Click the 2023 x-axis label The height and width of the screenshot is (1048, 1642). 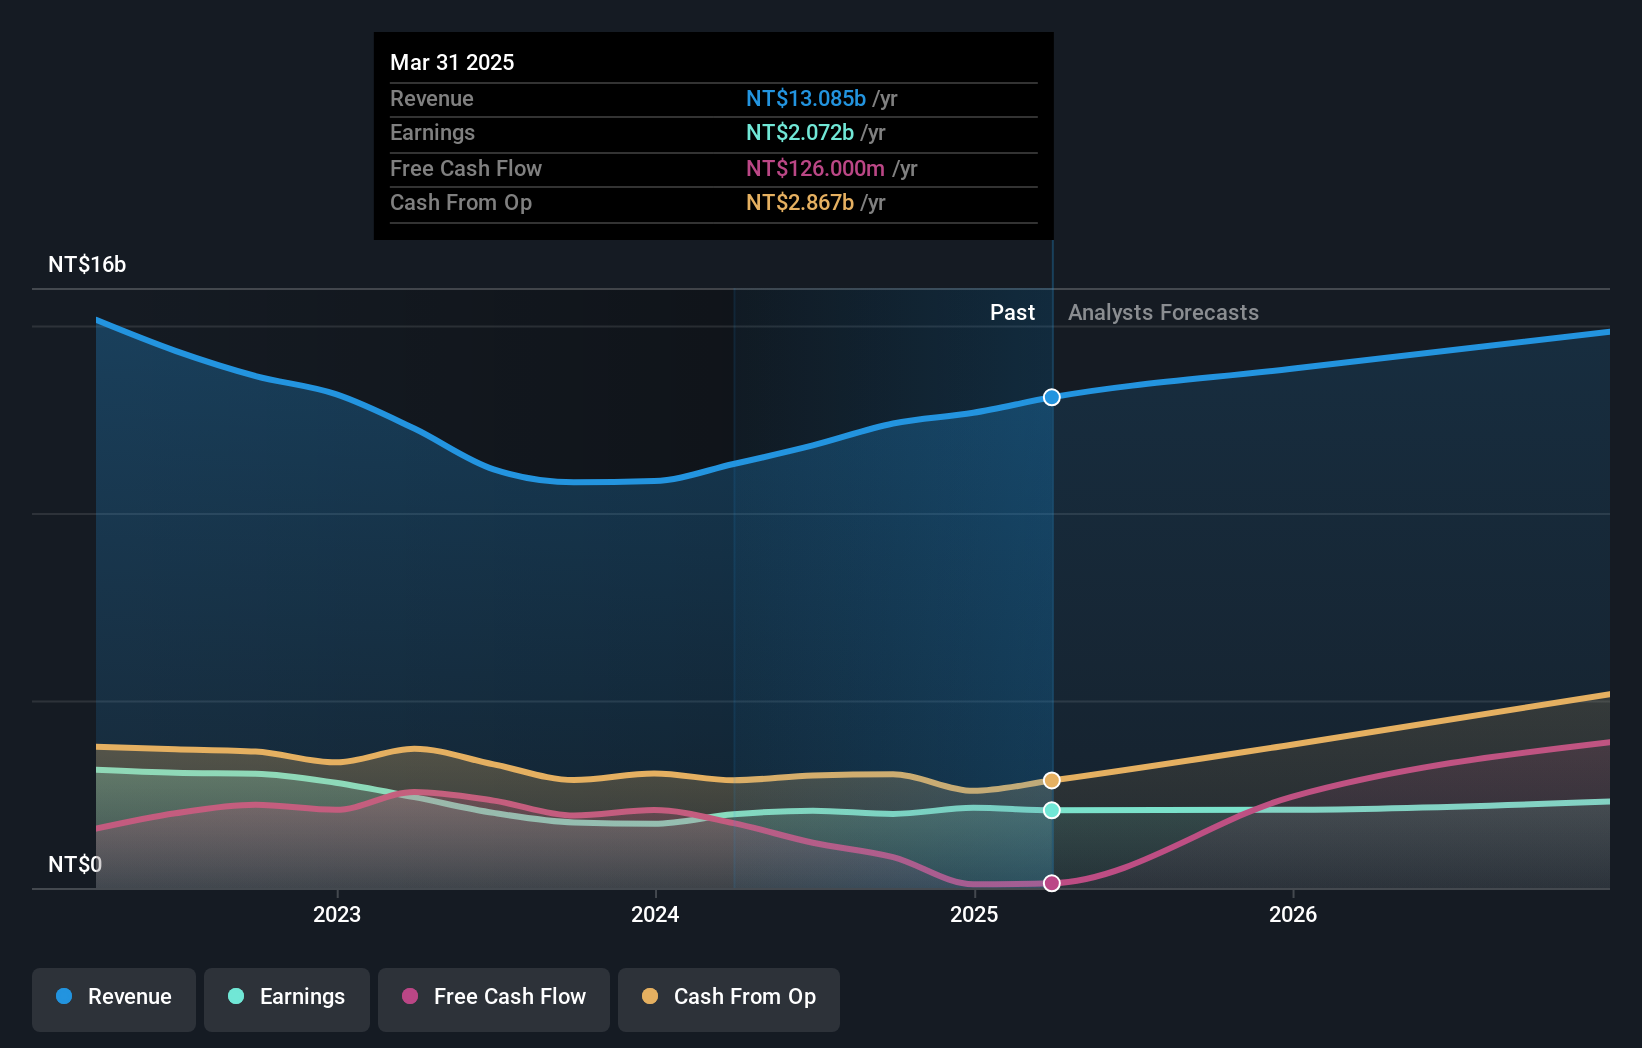tap(337, 914)
